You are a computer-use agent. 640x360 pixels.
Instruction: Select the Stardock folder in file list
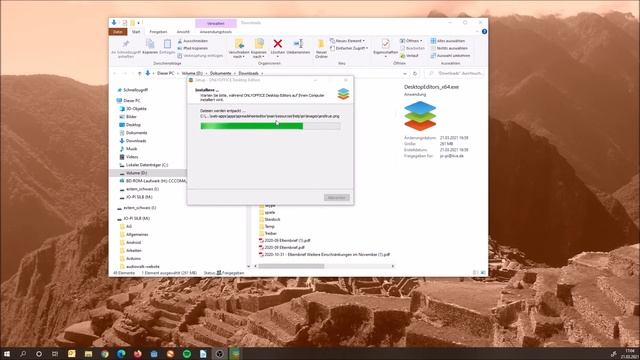272,220
